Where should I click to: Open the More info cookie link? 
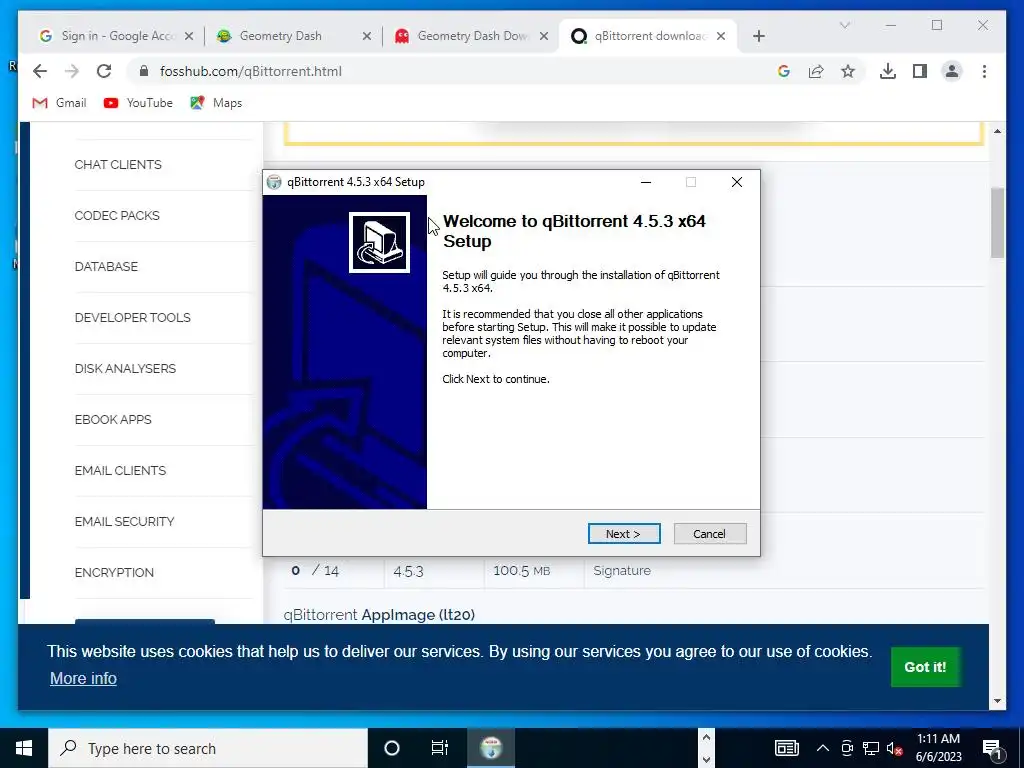83,679
